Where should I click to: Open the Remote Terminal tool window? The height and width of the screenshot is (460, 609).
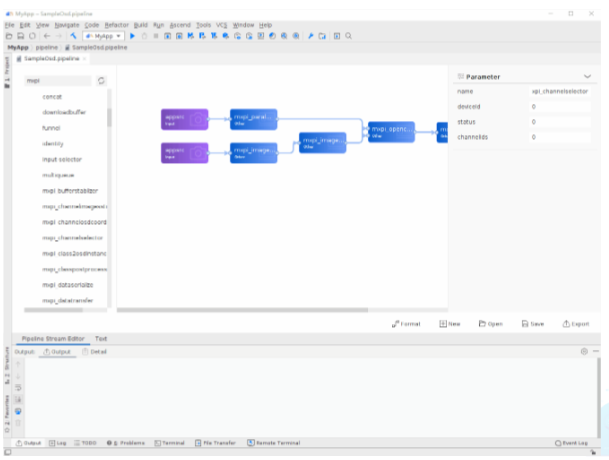click(x=274, y=443)
